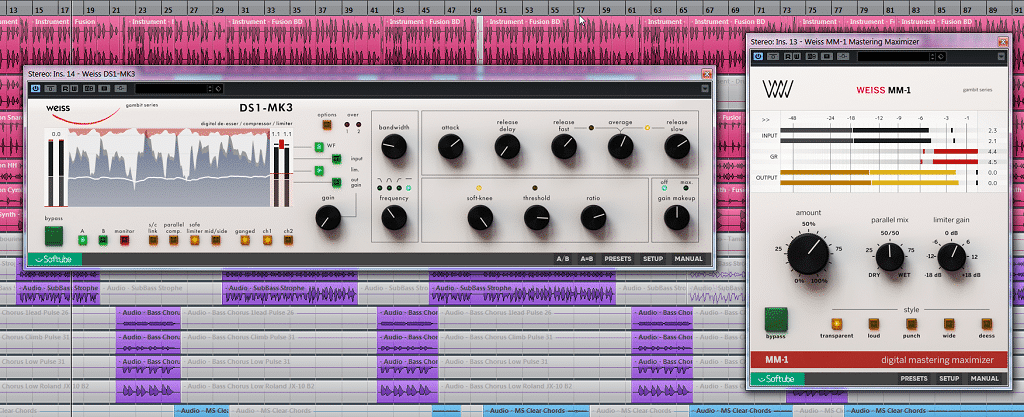The height and width of the screenshot is (417, 1024).
Task: Select the high-pass filter shape LED
Action: tap(399, 188)
